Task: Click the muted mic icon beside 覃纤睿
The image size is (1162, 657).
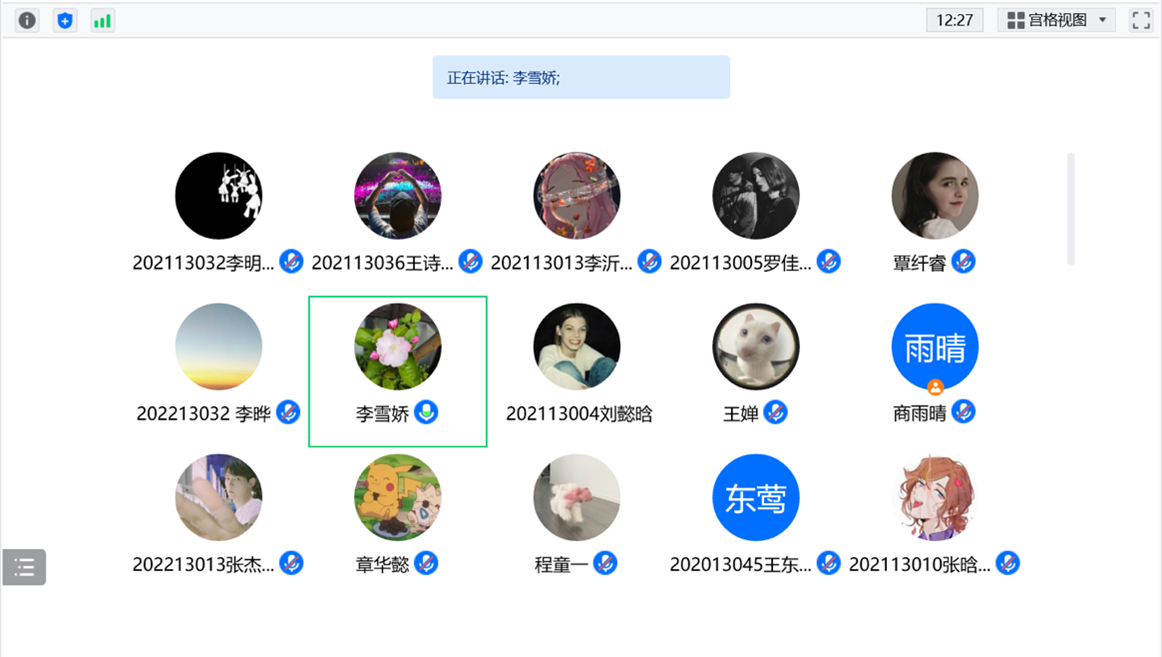Action: pyautogui.click(x=963, y=261)
